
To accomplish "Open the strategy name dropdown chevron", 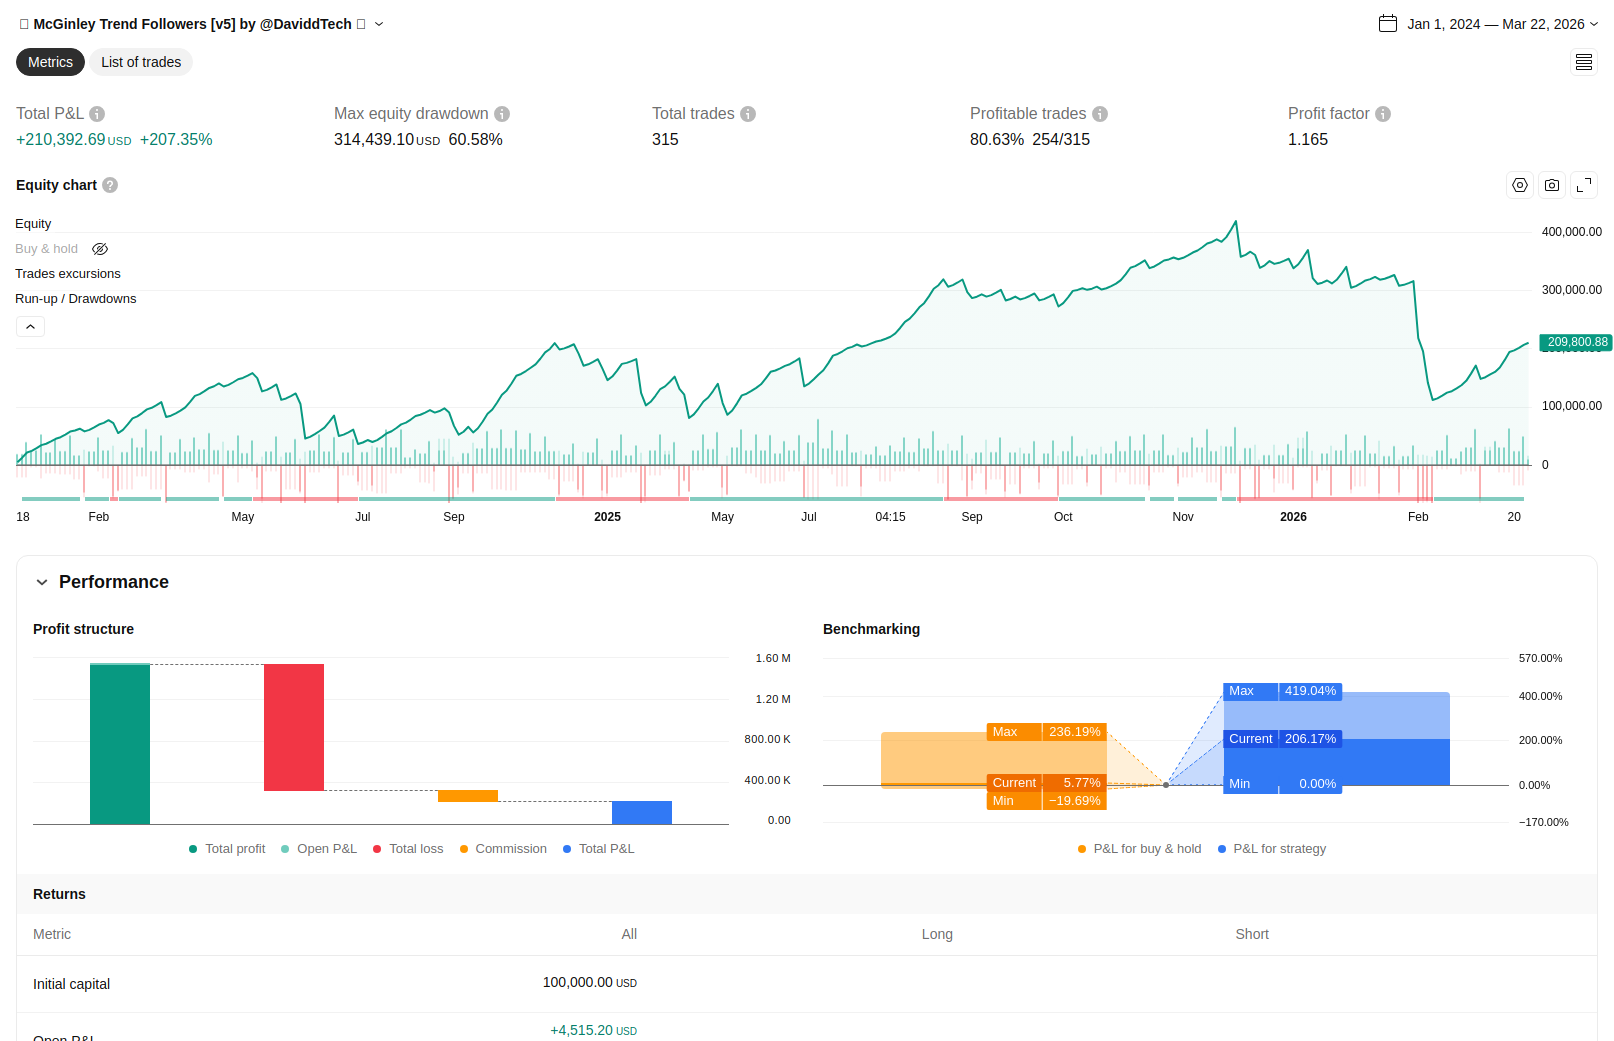I will tap(379, 24).
